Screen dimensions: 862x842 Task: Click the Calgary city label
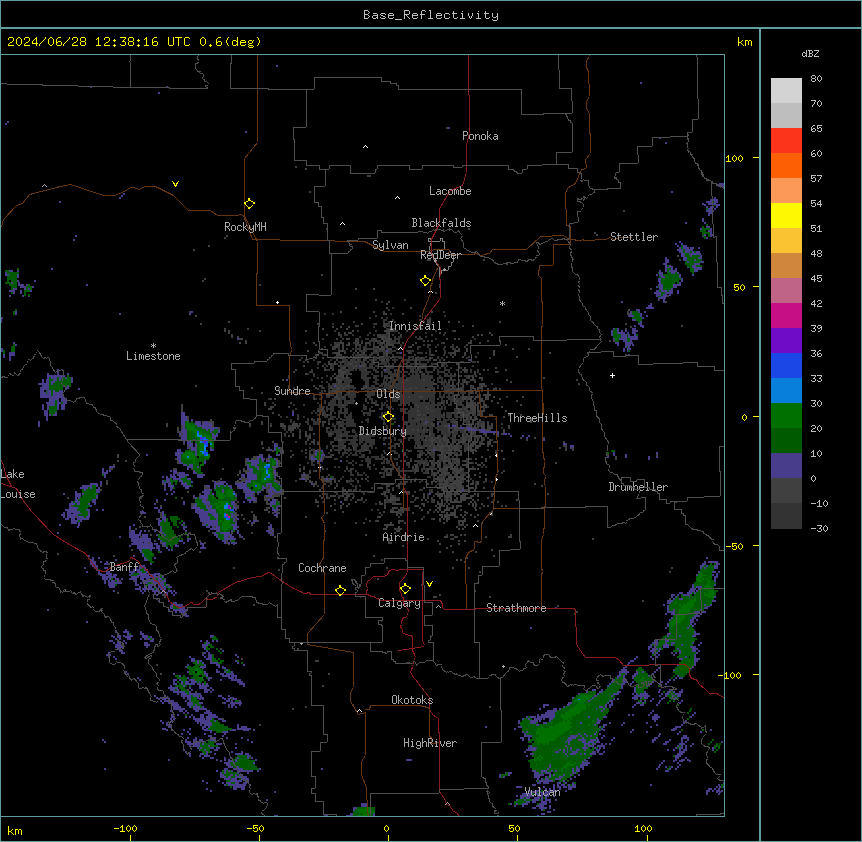point(399,603)
